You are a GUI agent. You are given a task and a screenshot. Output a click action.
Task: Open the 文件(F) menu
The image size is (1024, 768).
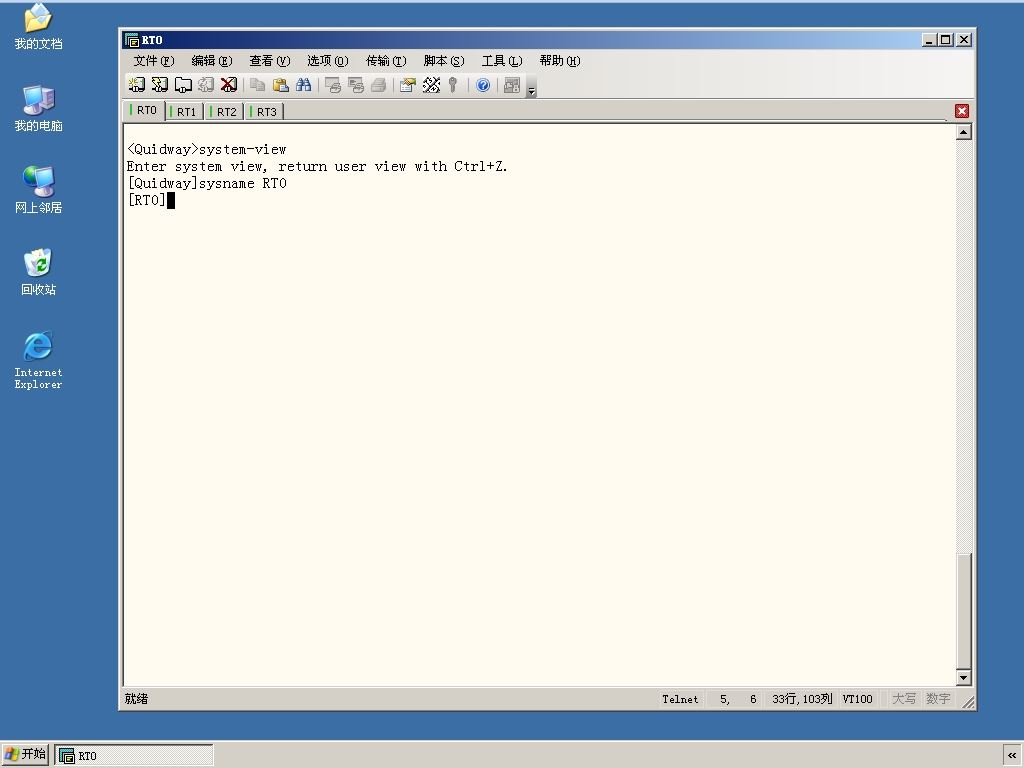[x=153, y=61]
